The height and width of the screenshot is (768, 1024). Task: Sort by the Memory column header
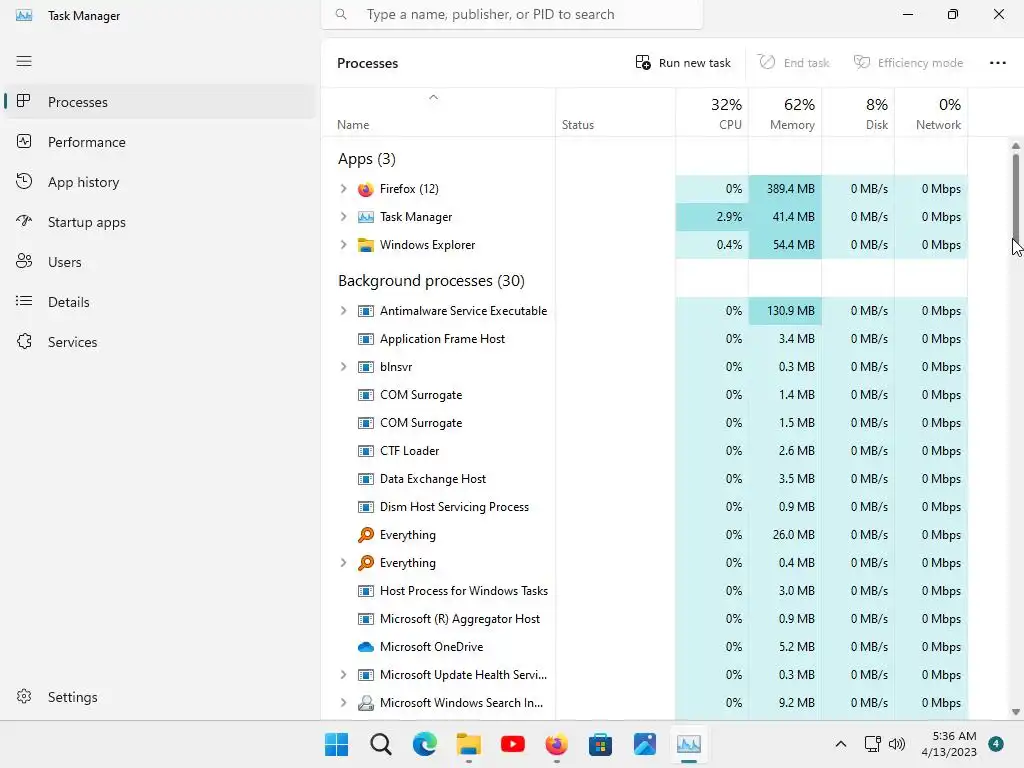tap(785, 113)
